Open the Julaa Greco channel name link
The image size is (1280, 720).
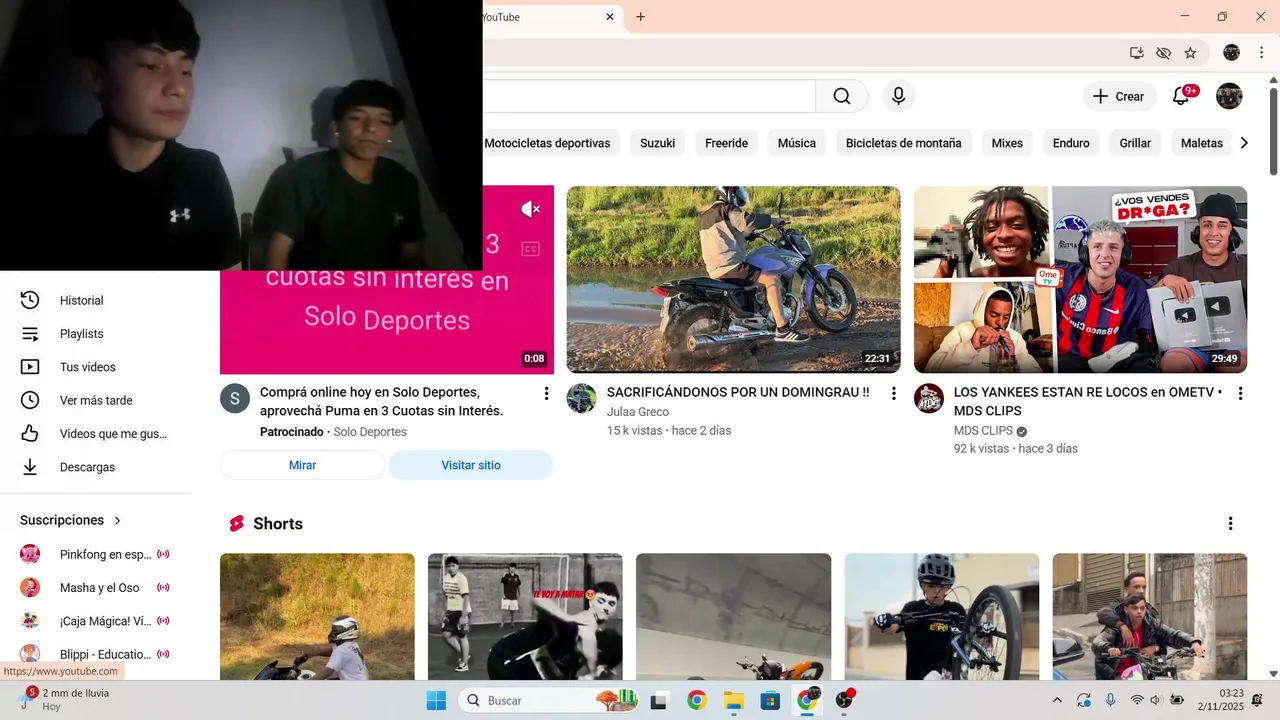[638, 412]
